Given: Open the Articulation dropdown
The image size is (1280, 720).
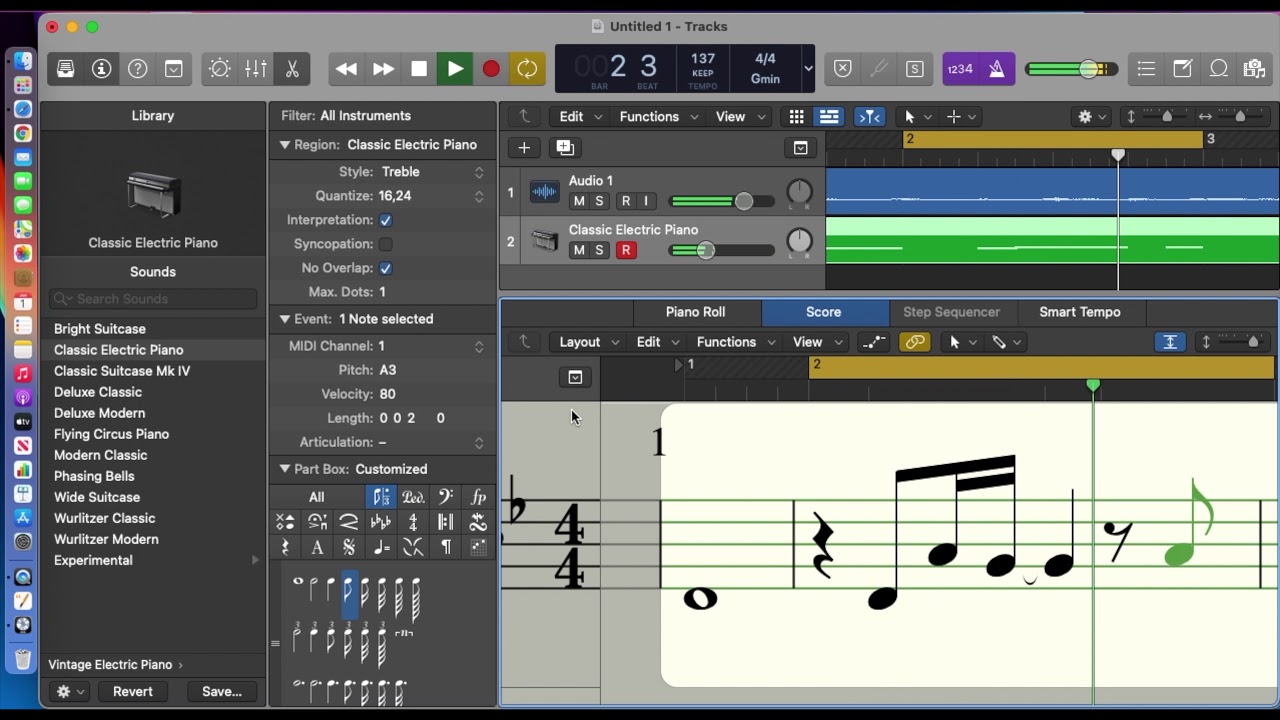Looking at the screenshot, I should [x=432, y=442].
